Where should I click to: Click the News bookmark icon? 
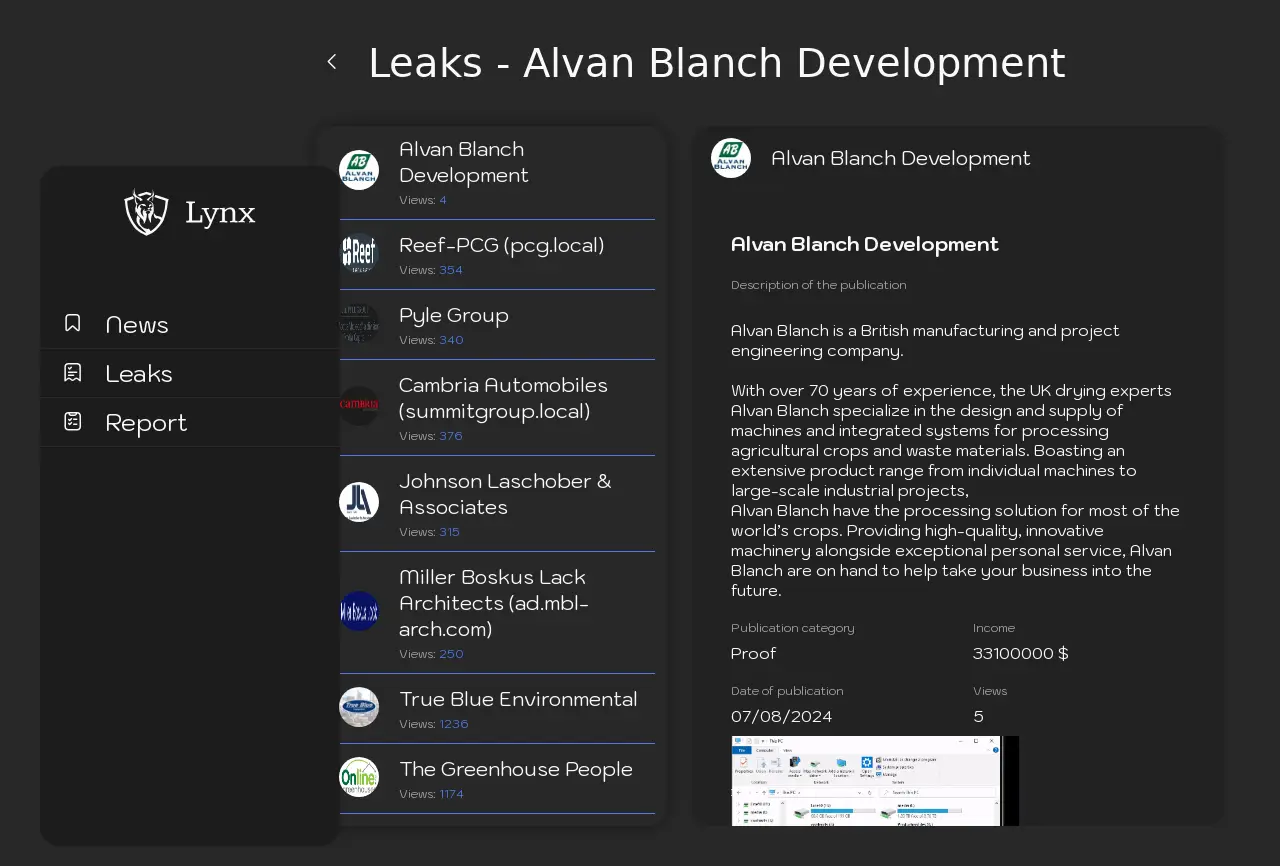[x=73, y=323]
